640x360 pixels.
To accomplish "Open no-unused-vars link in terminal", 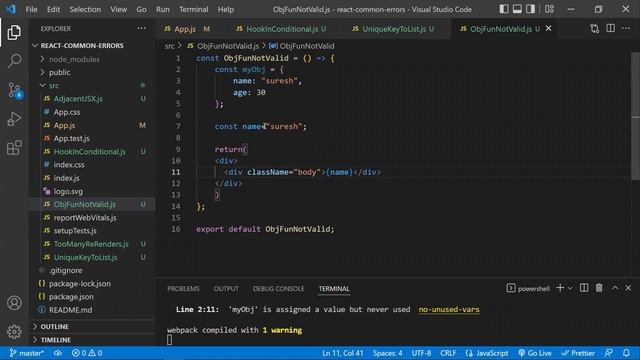I will [x=449, y=309].
